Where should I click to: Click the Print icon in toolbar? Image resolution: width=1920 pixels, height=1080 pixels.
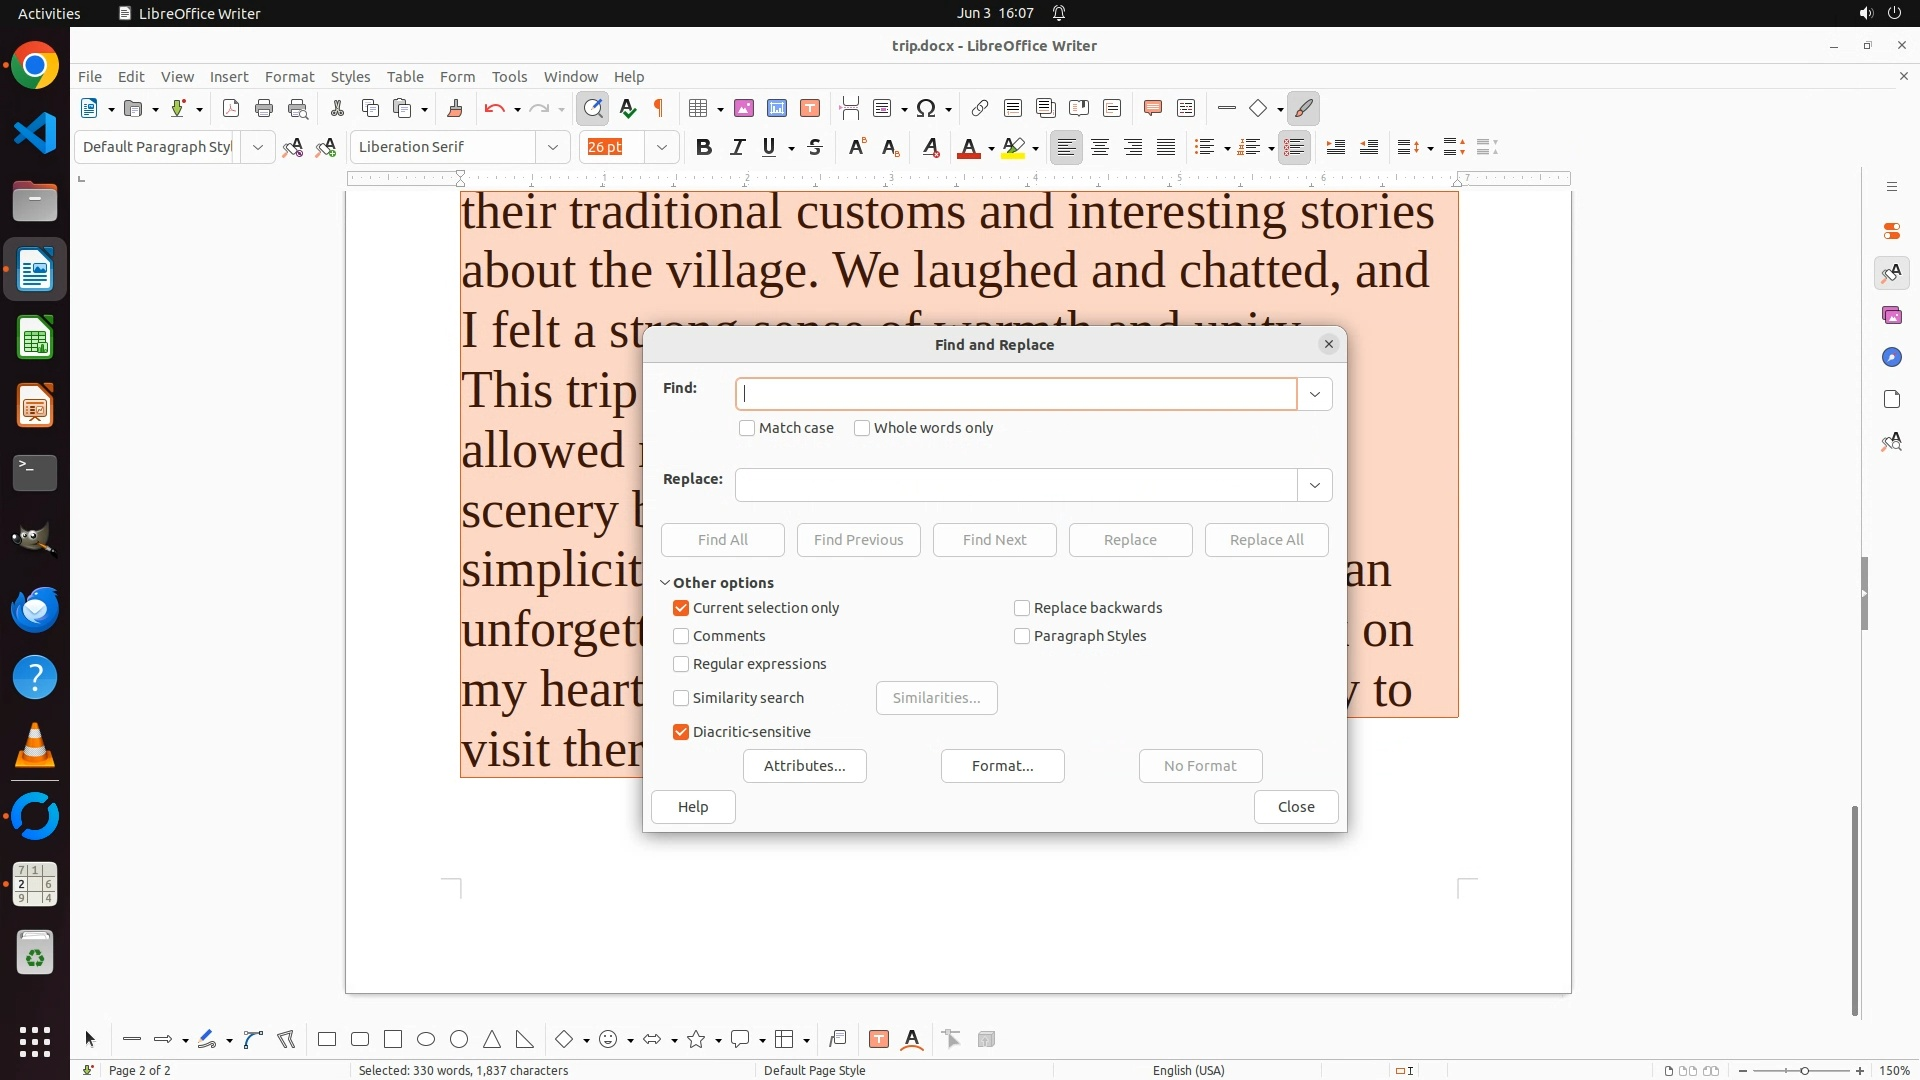(264, 108)
